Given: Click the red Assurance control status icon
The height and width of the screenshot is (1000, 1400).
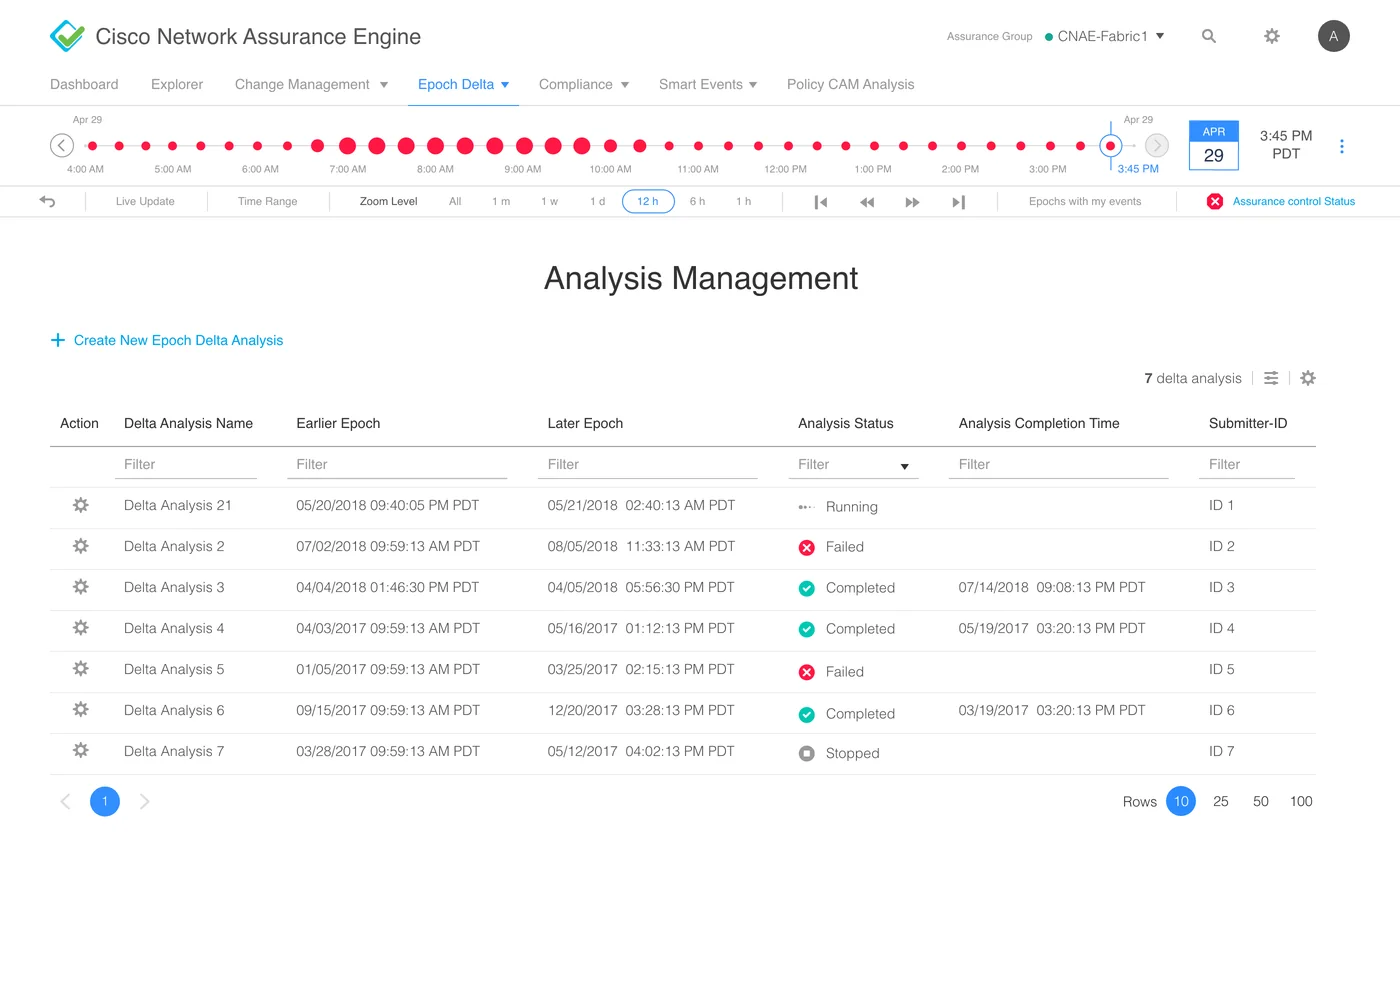Looking at the screenshot, I should point(1215,201).
